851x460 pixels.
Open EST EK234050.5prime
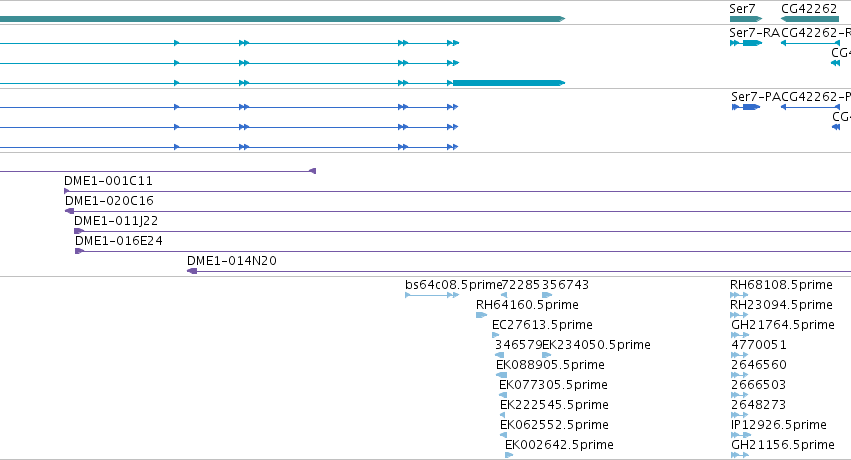pos(596,345)
